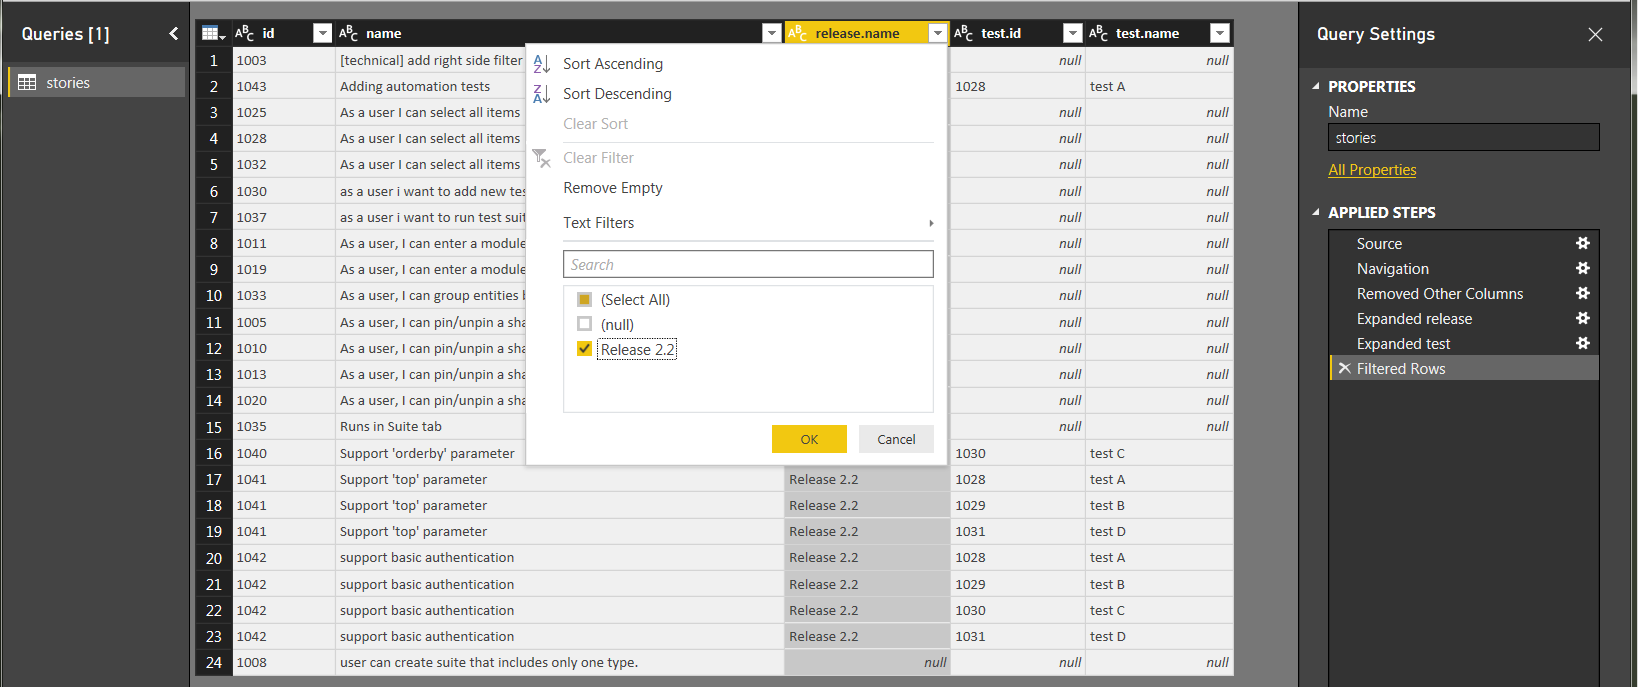Click the ABC data type icon of name column
1638x687 pixels.
349,33
